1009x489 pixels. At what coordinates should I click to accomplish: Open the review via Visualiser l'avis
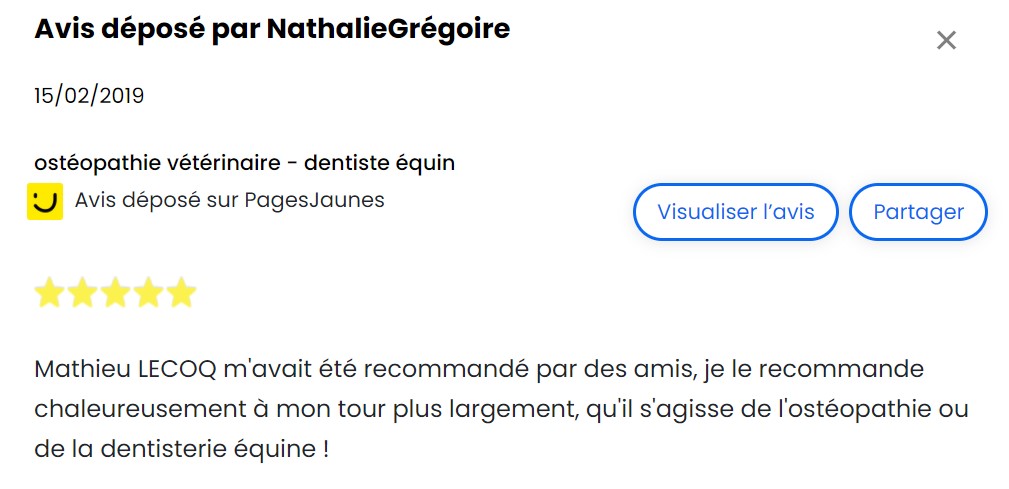click(735, 212)
